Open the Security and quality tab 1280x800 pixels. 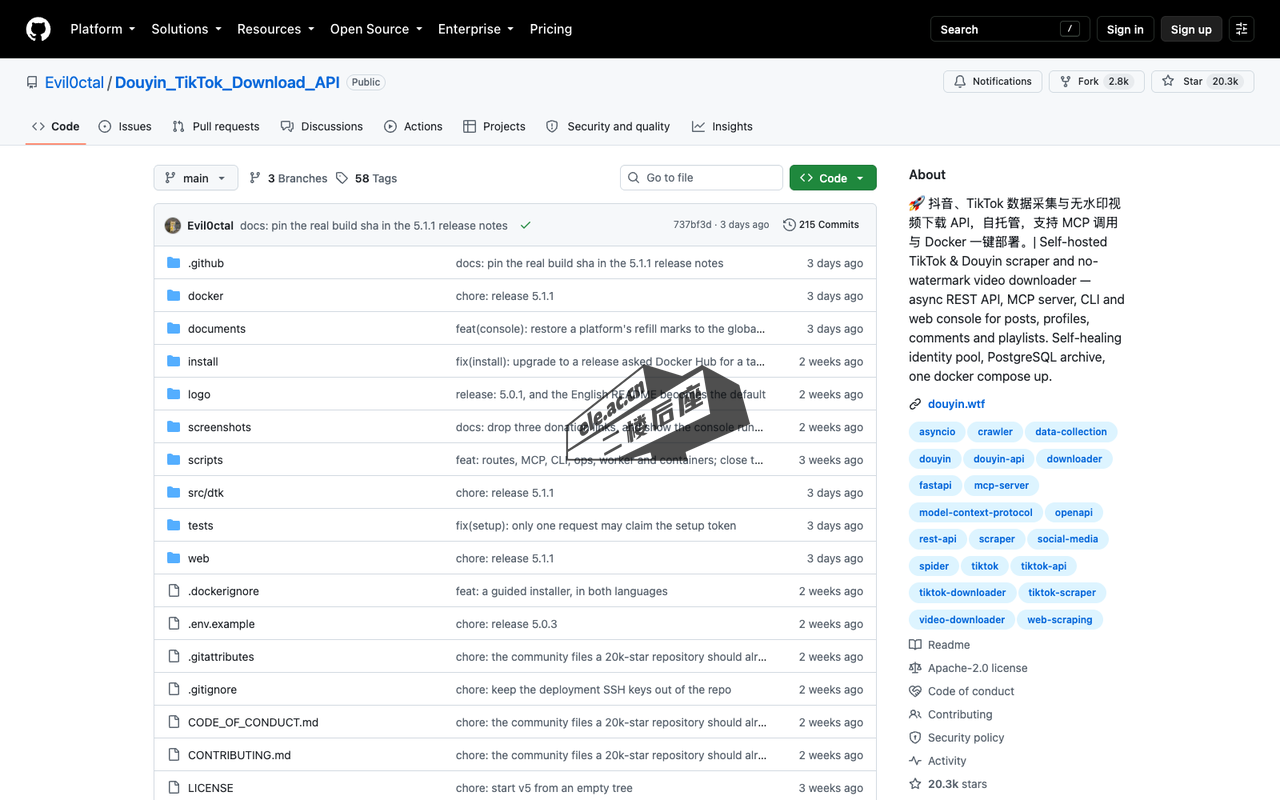pos(608,126)
